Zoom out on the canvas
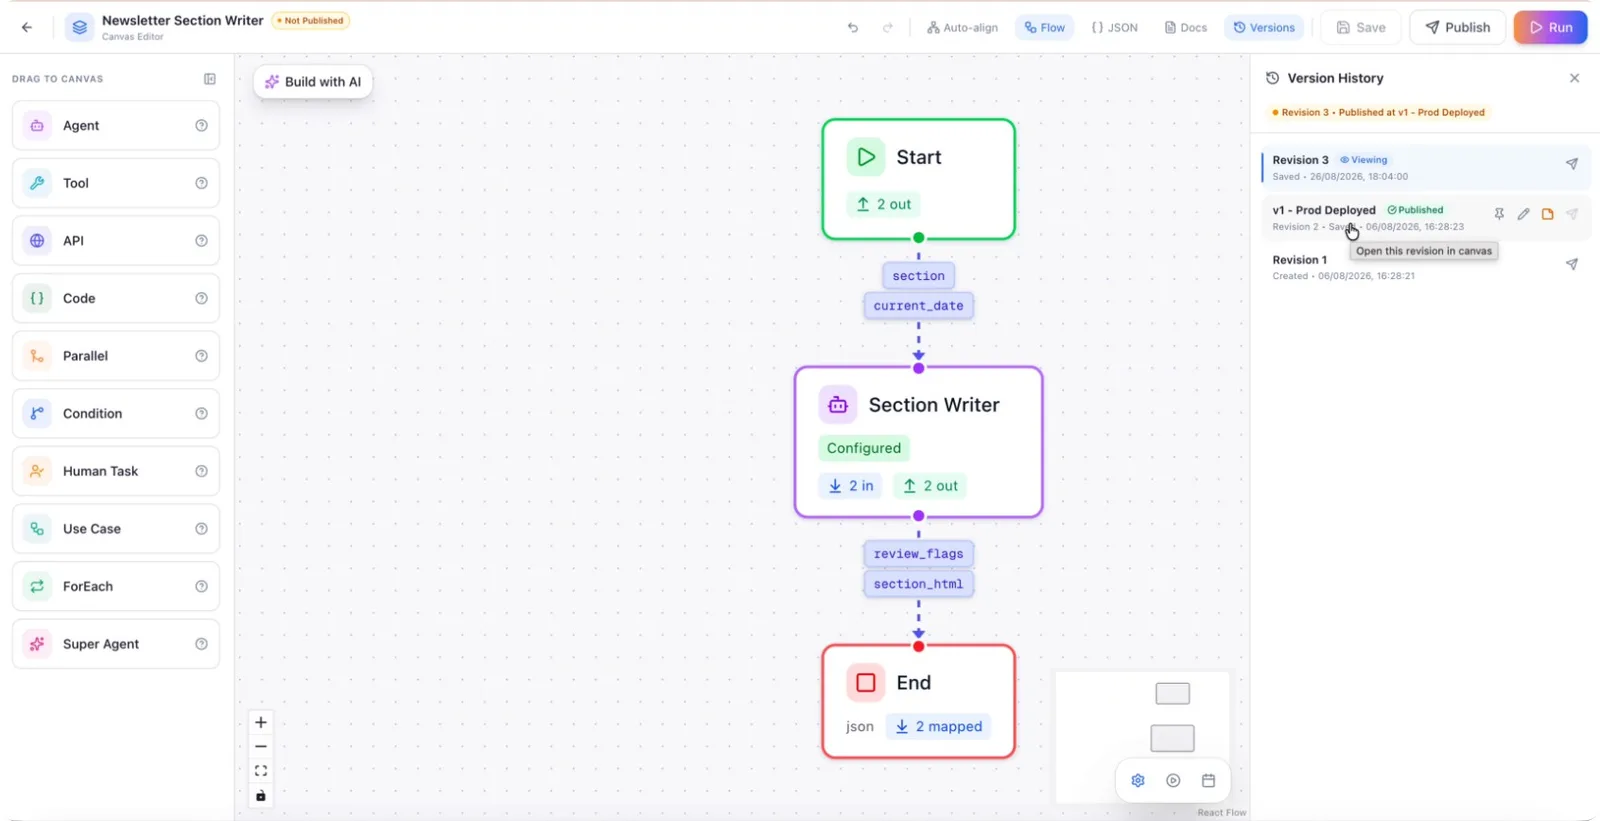This screenshot has width=1600, height=821. click(261, 746)
